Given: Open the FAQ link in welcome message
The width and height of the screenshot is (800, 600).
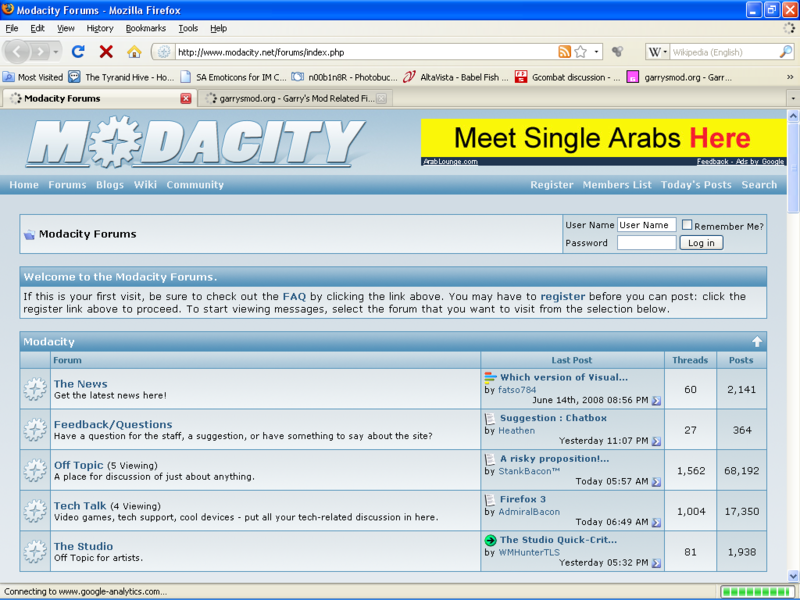Looking at the screenshot, I should coord(294,296).
